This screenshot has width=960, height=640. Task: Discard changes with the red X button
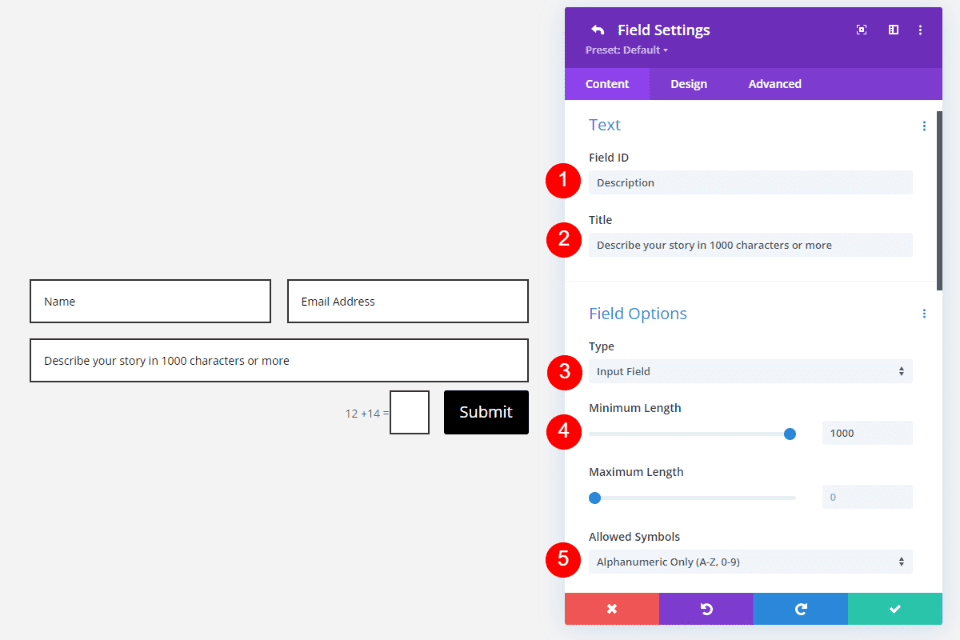(611, 608)
